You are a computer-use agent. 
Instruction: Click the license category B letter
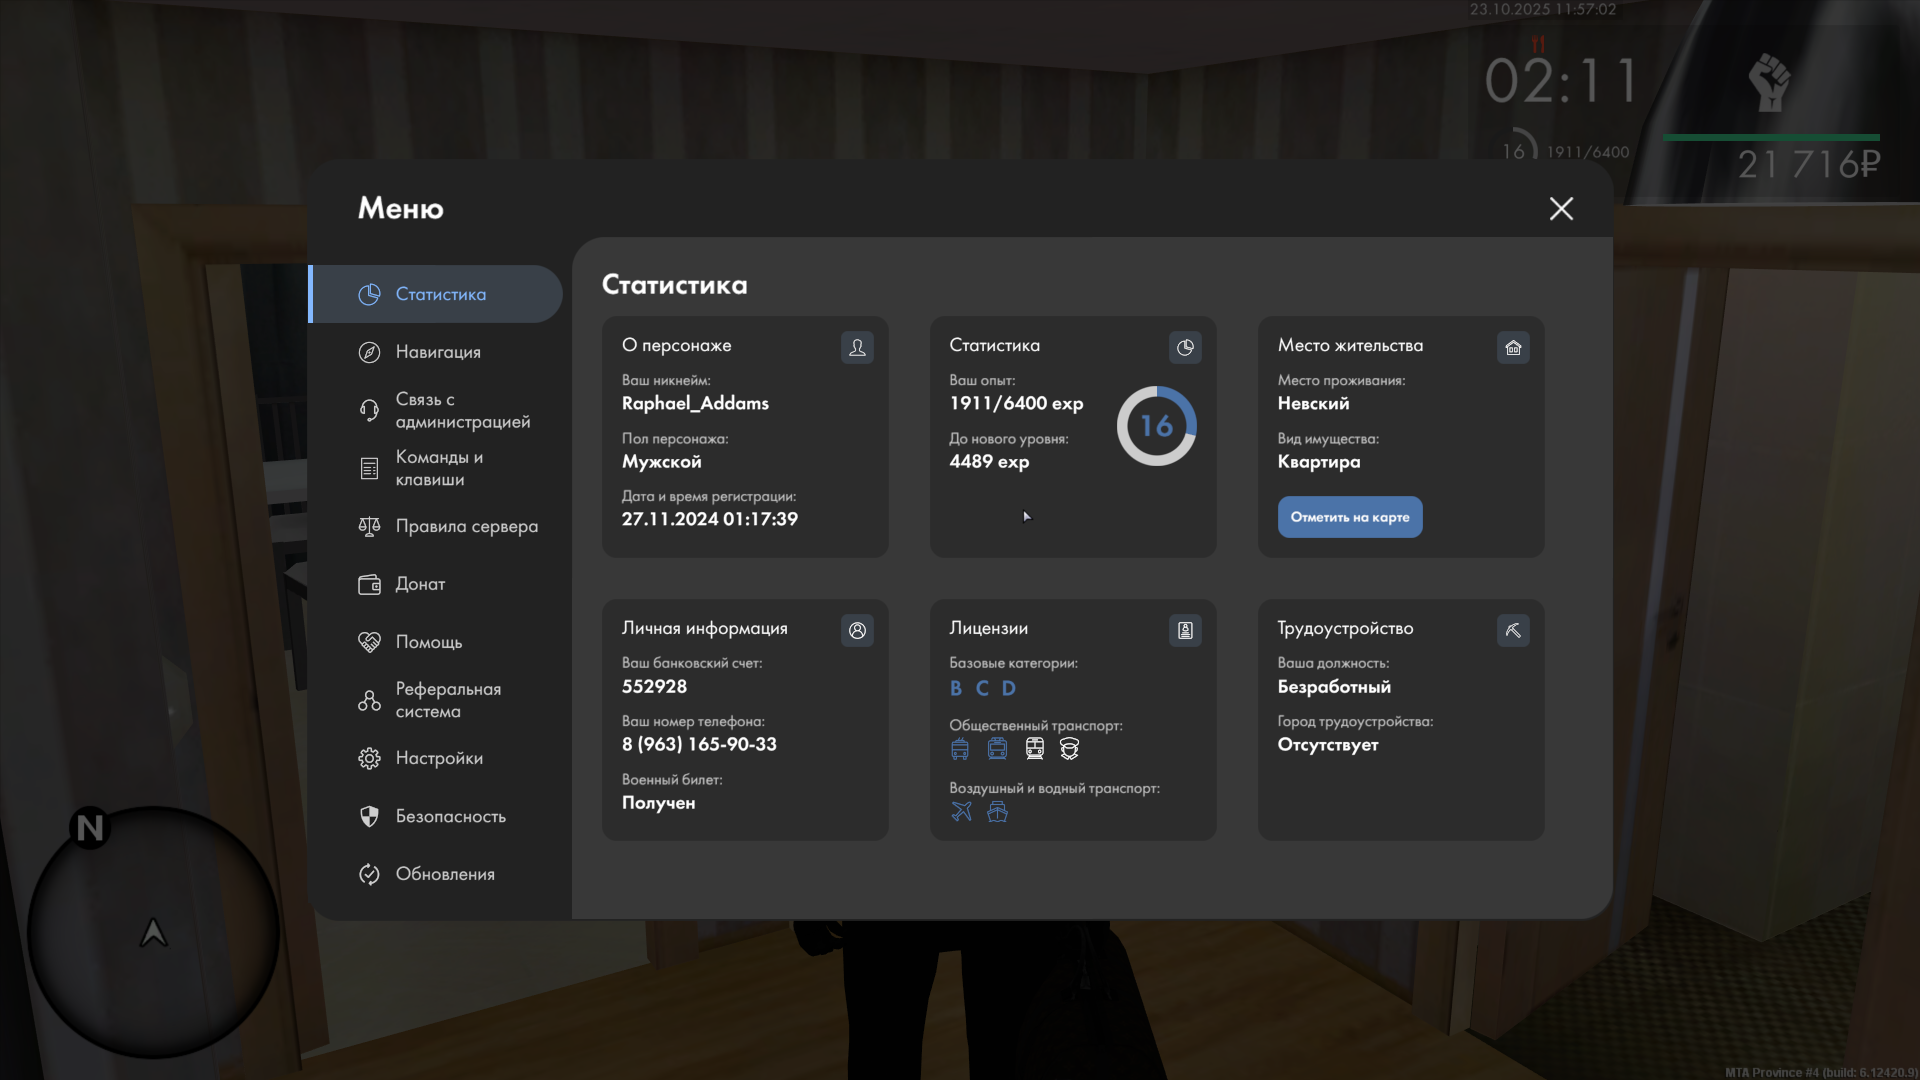956,688
